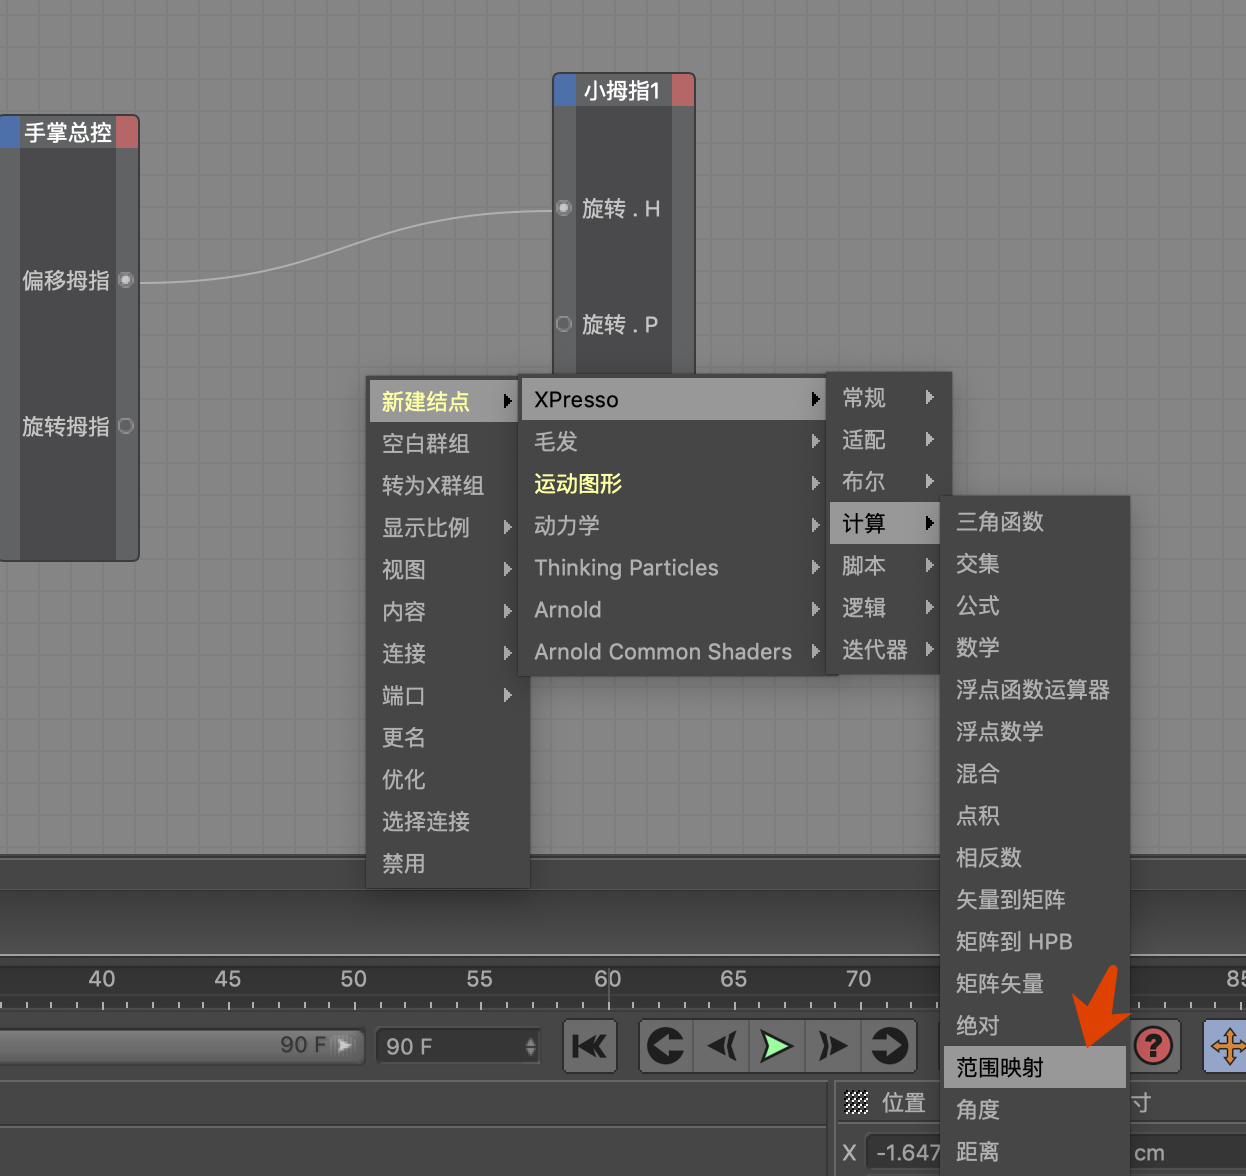Open blue input menu on 小拇指1 node

[565, 90]
